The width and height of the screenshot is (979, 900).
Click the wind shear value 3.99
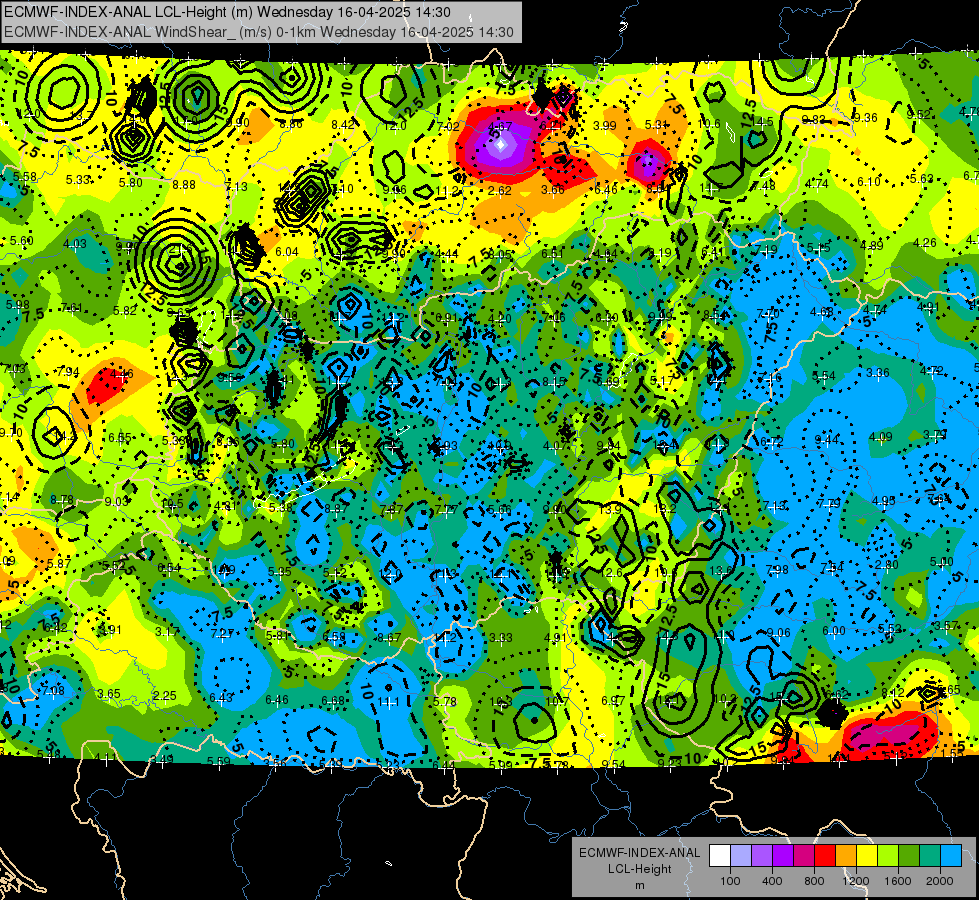pyautogui.click(x=604, y=126)
